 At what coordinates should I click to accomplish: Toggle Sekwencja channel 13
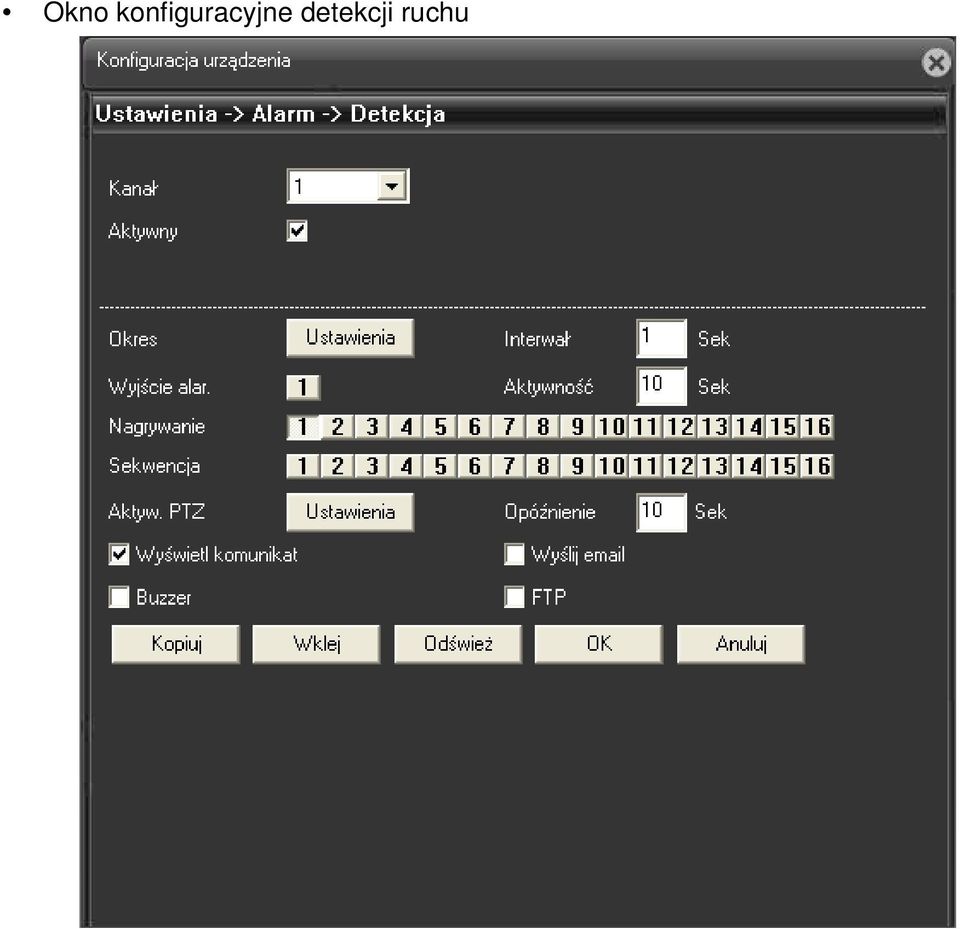click(x=714, y=466)
